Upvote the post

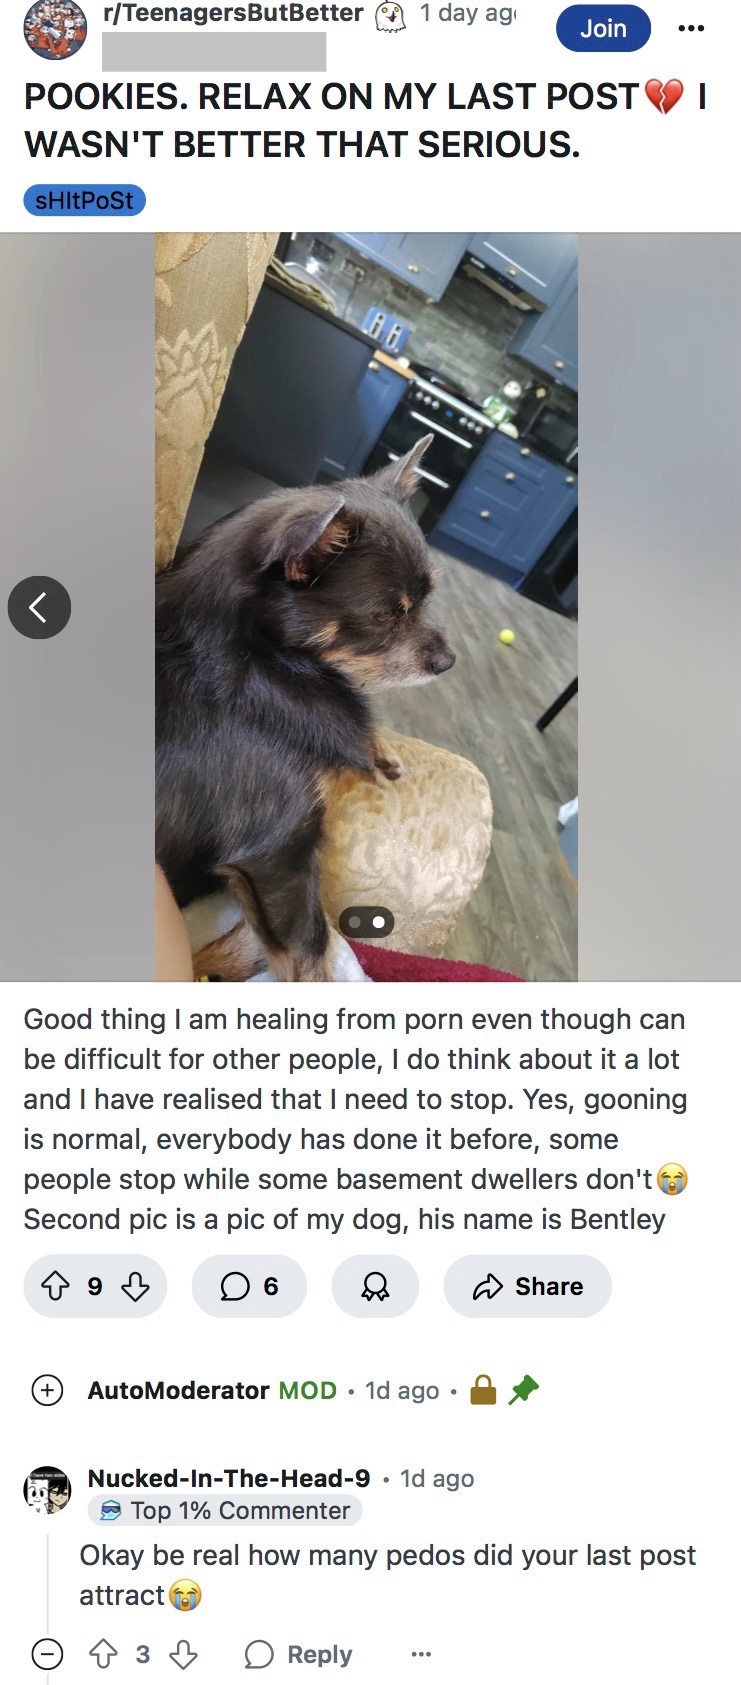(x=55, y=1286)
